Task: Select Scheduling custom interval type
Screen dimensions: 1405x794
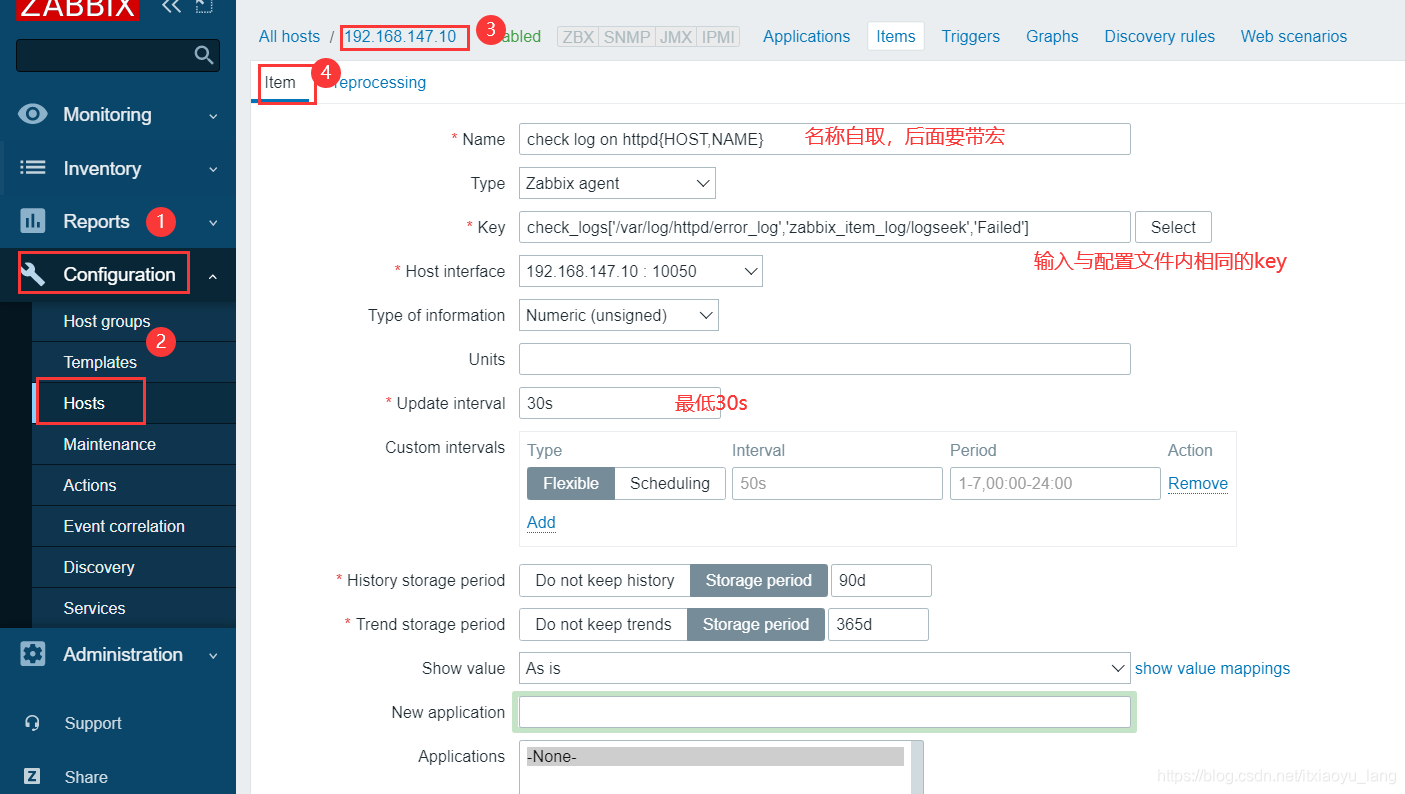Action: tap(670, 483)
